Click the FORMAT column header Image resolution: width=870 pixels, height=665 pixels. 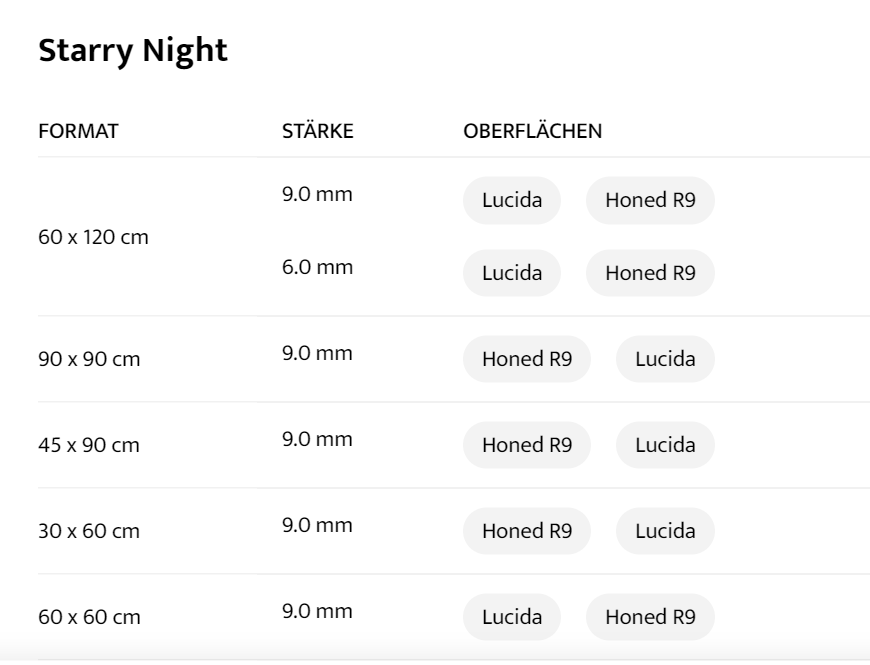78,131
